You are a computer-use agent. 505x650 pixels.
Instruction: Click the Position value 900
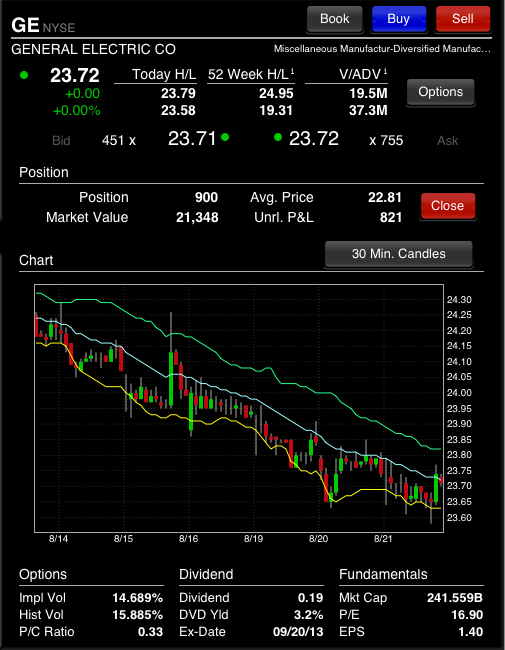click(206, 197)
